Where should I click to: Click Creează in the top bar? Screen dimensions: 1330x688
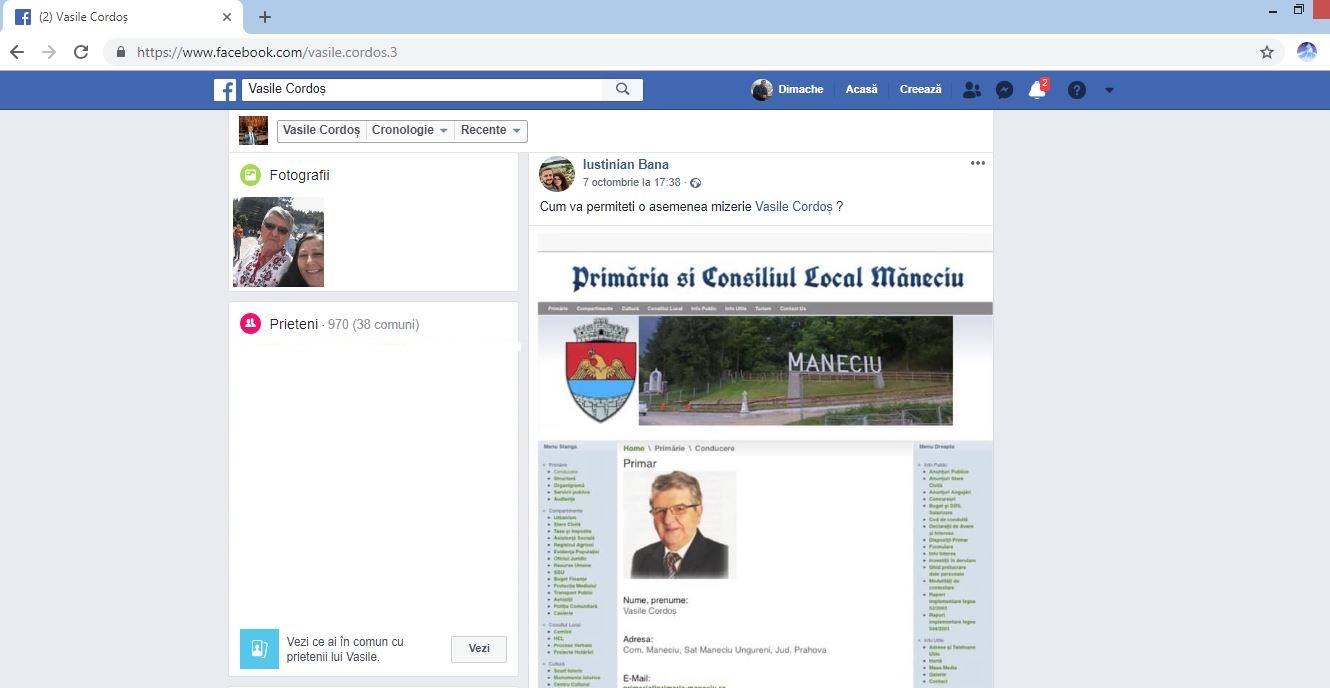pyautogui.click(x=920, y=89)
